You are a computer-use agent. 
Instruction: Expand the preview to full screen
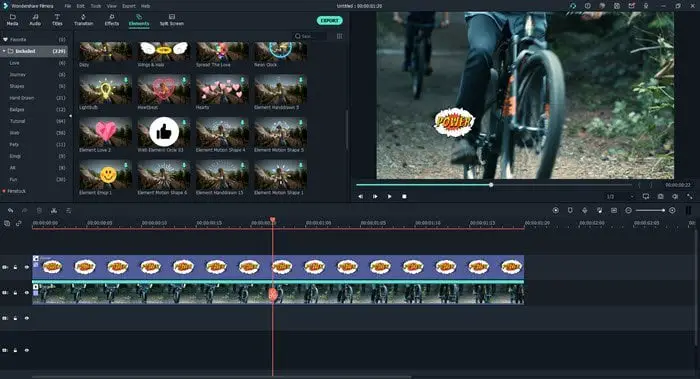tap(690, 196)
